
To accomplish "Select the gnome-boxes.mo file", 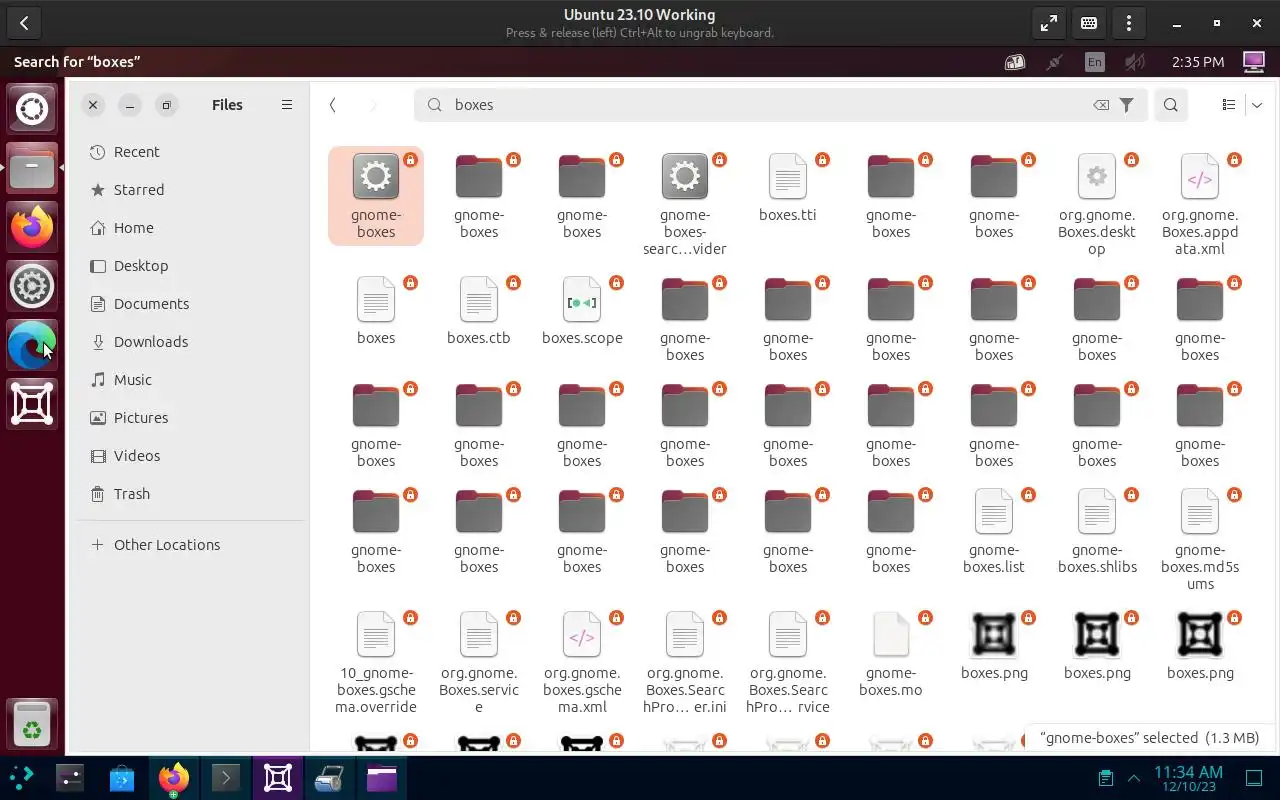I will click(x=891, y=654).
